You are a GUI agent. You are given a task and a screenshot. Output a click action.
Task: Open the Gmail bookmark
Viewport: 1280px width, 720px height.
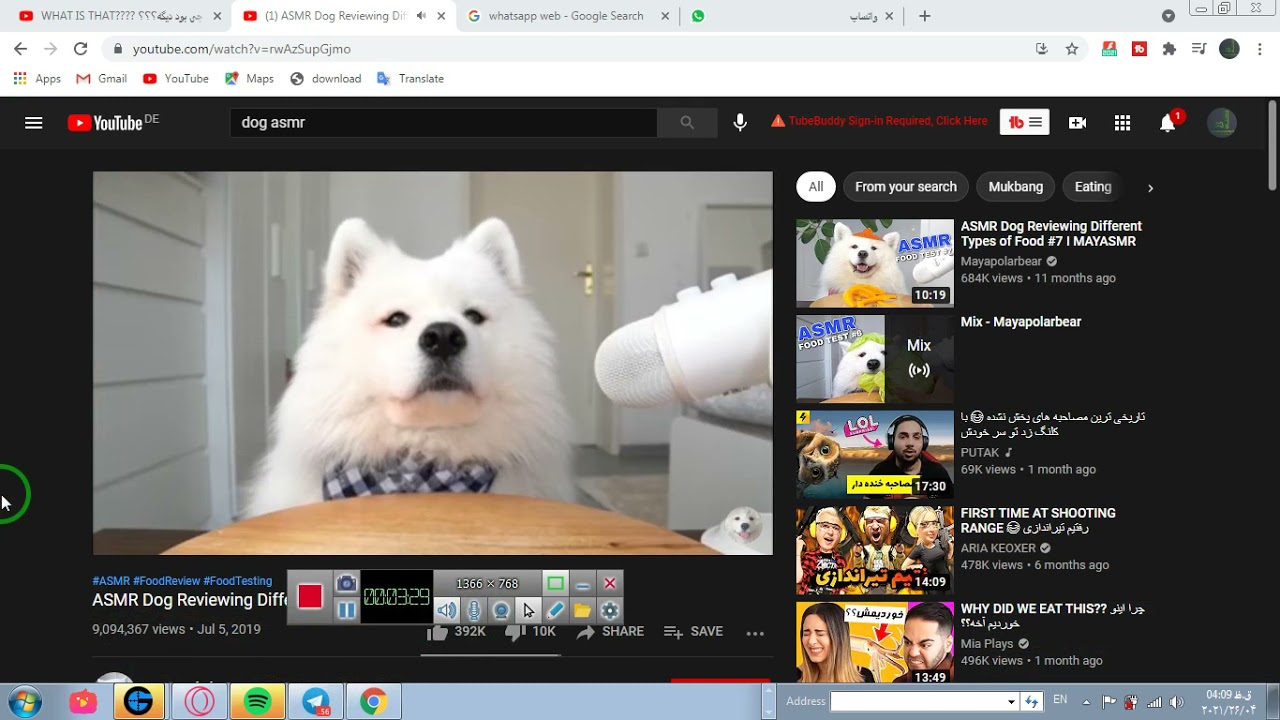[102, 79]
